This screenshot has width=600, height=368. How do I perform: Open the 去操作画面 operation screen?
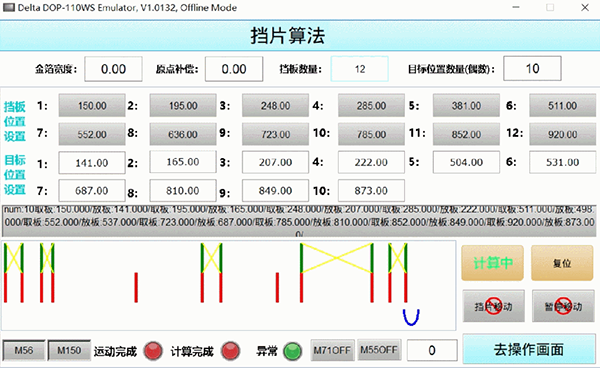[529, 349]
